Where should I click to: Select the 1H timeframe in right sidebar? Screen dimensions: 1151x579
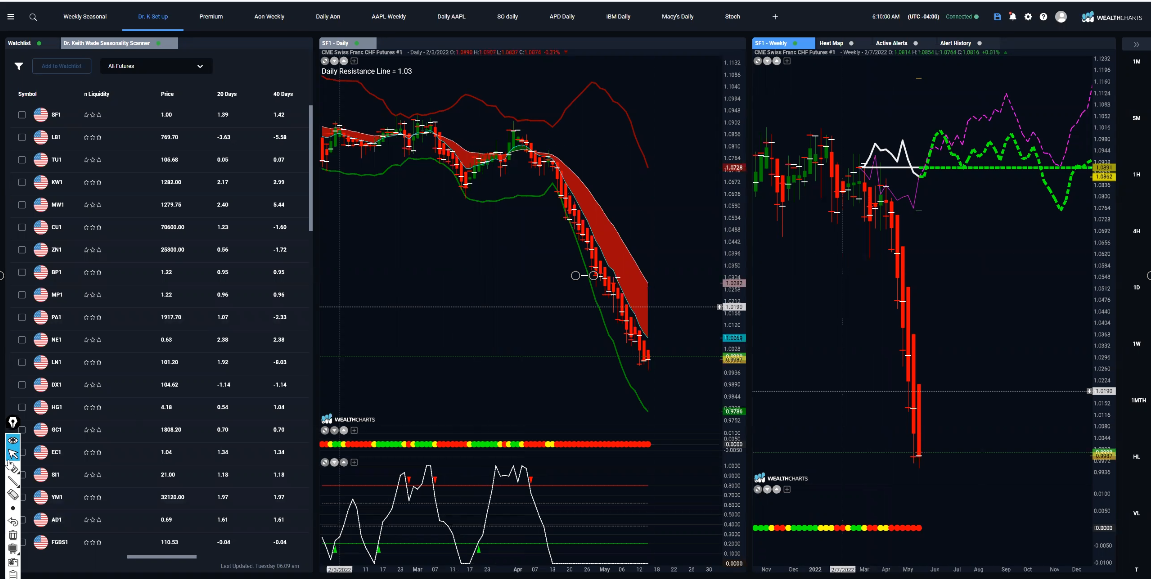[x=1136, y=174]
